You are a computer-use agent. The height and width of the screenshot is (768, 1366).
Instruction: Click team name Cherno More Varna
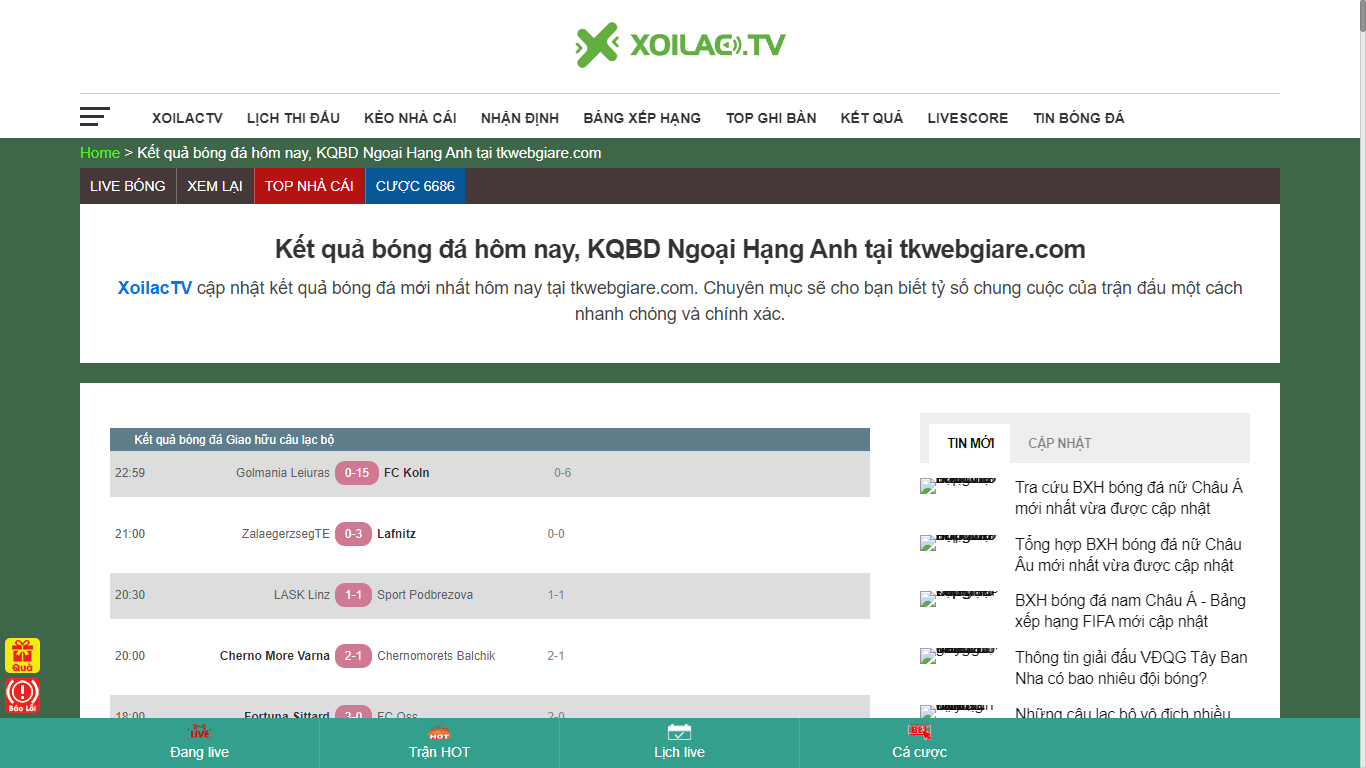pyautogui.click(x=275, y=656)
